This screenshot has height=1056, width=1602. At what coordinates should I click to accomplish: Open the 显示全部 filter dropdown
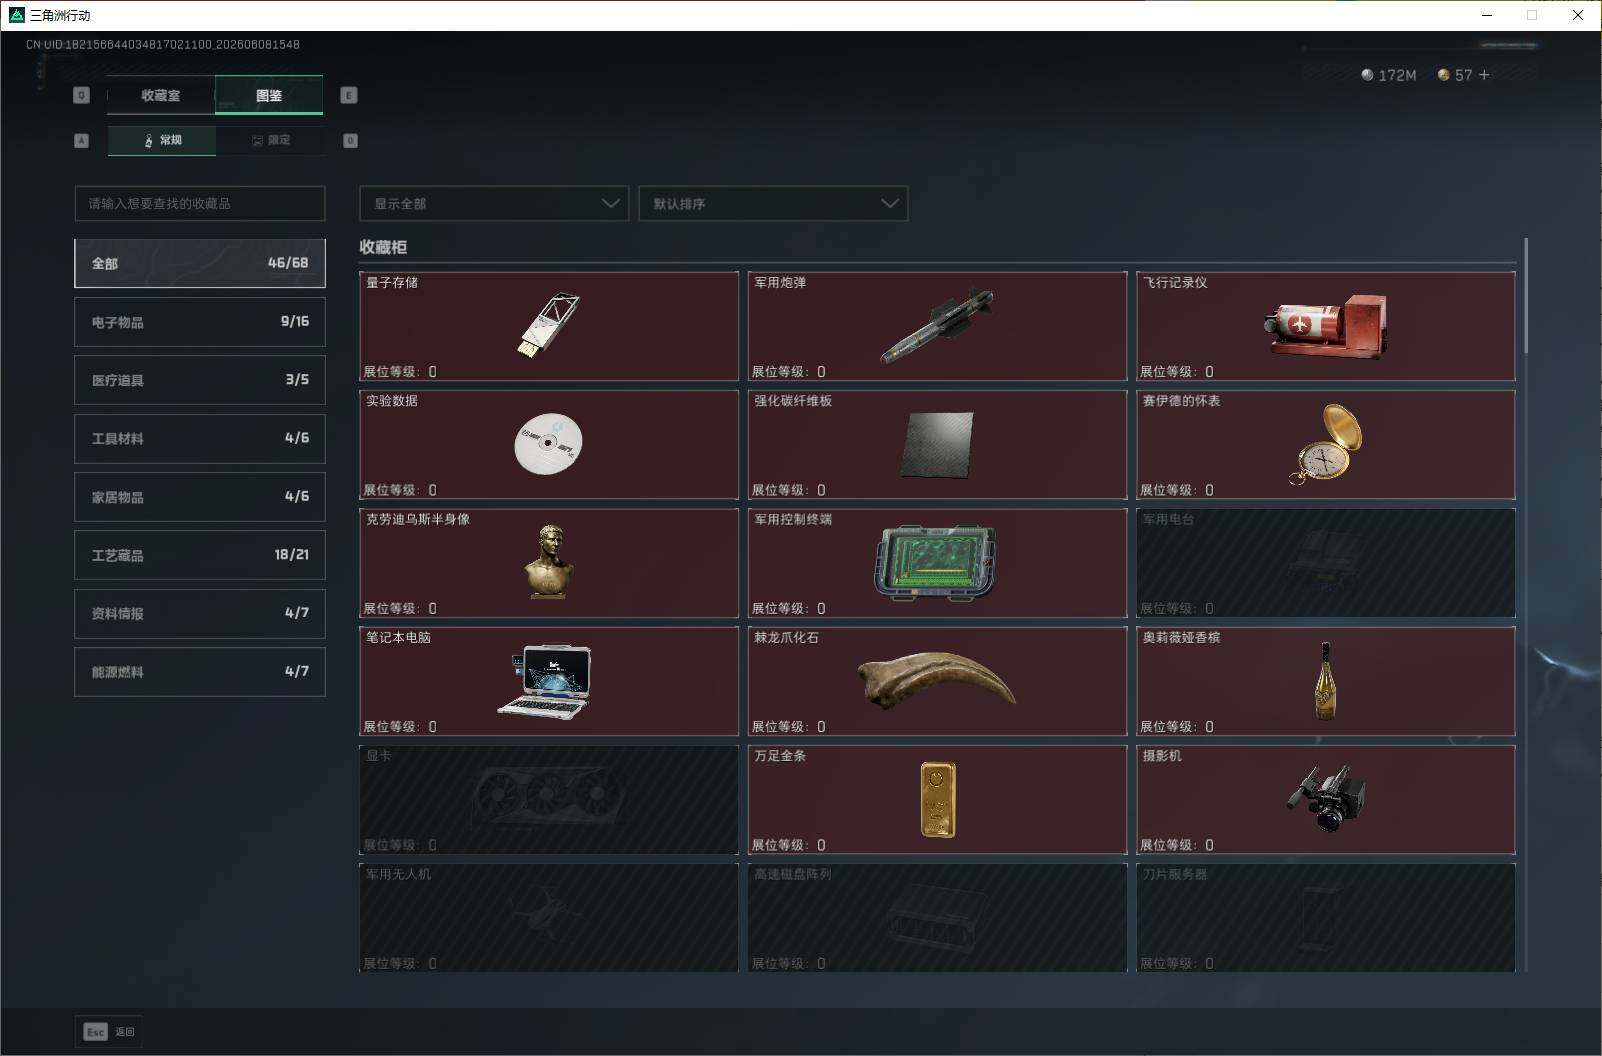tap(494, 203)
